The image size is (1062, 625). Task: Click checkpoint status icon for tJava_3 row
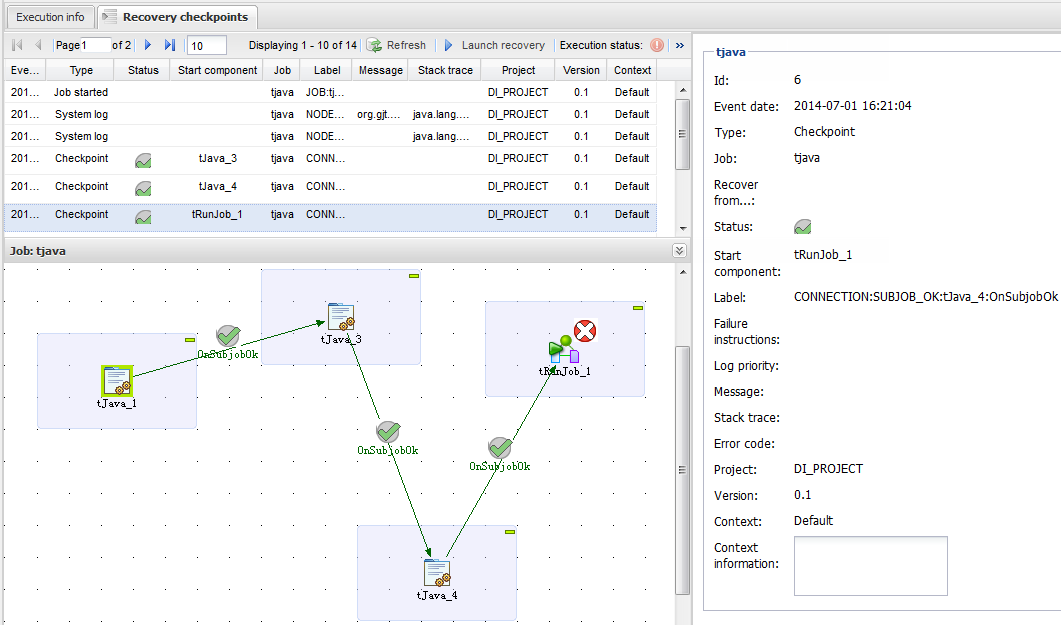pos(144,159)
